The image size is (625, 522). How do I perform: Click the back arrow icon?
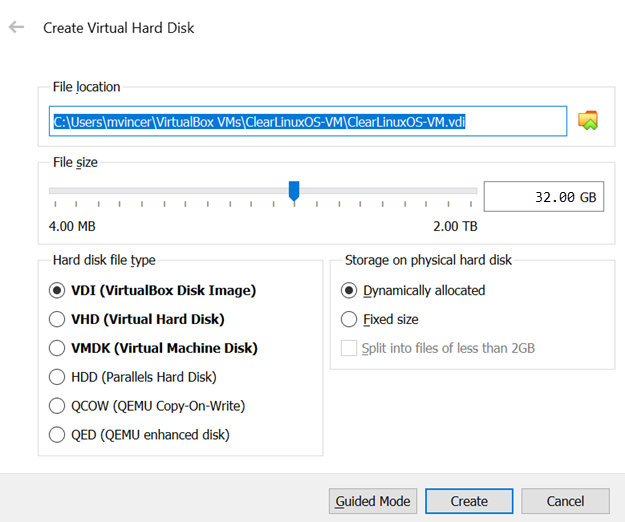click(16, 27)
